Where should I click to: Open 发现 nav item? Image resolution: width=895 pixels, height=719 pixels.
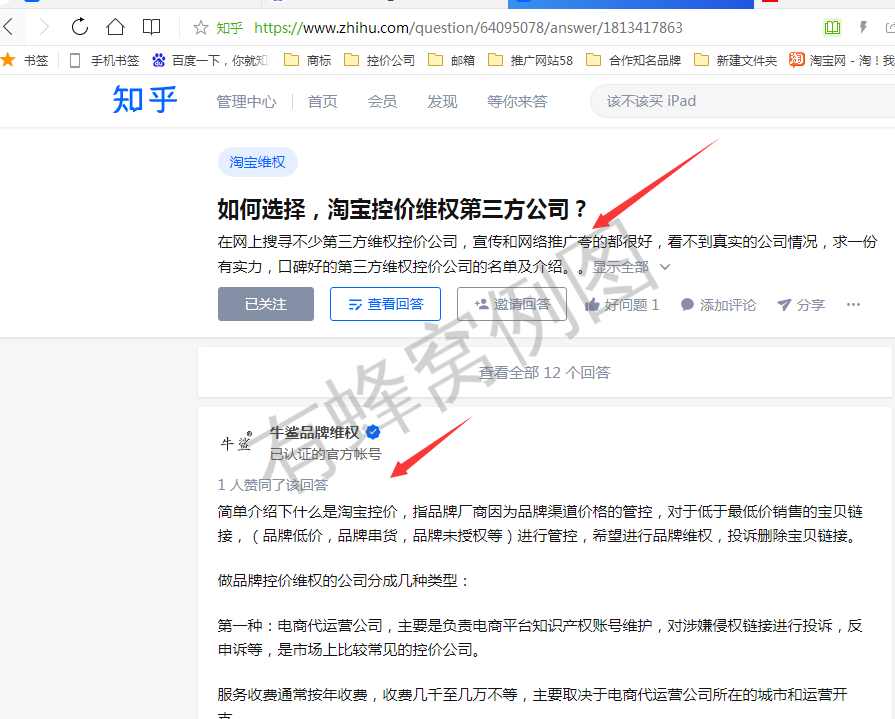[442, 102]
